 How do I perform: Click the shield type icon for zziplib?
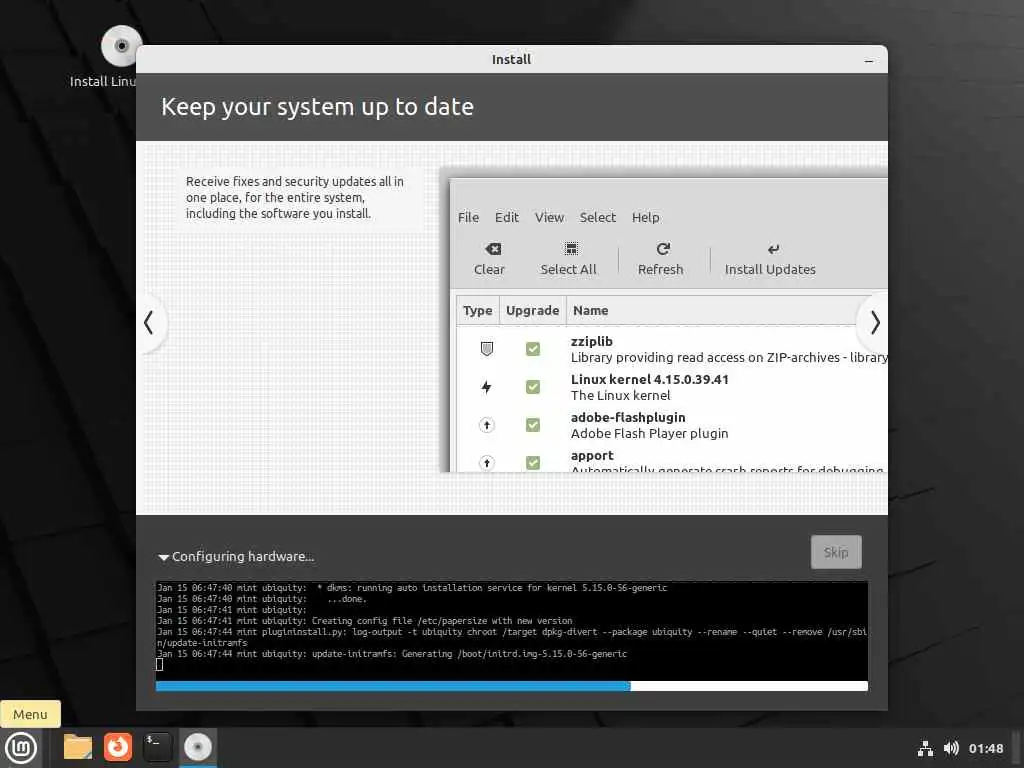487,349
